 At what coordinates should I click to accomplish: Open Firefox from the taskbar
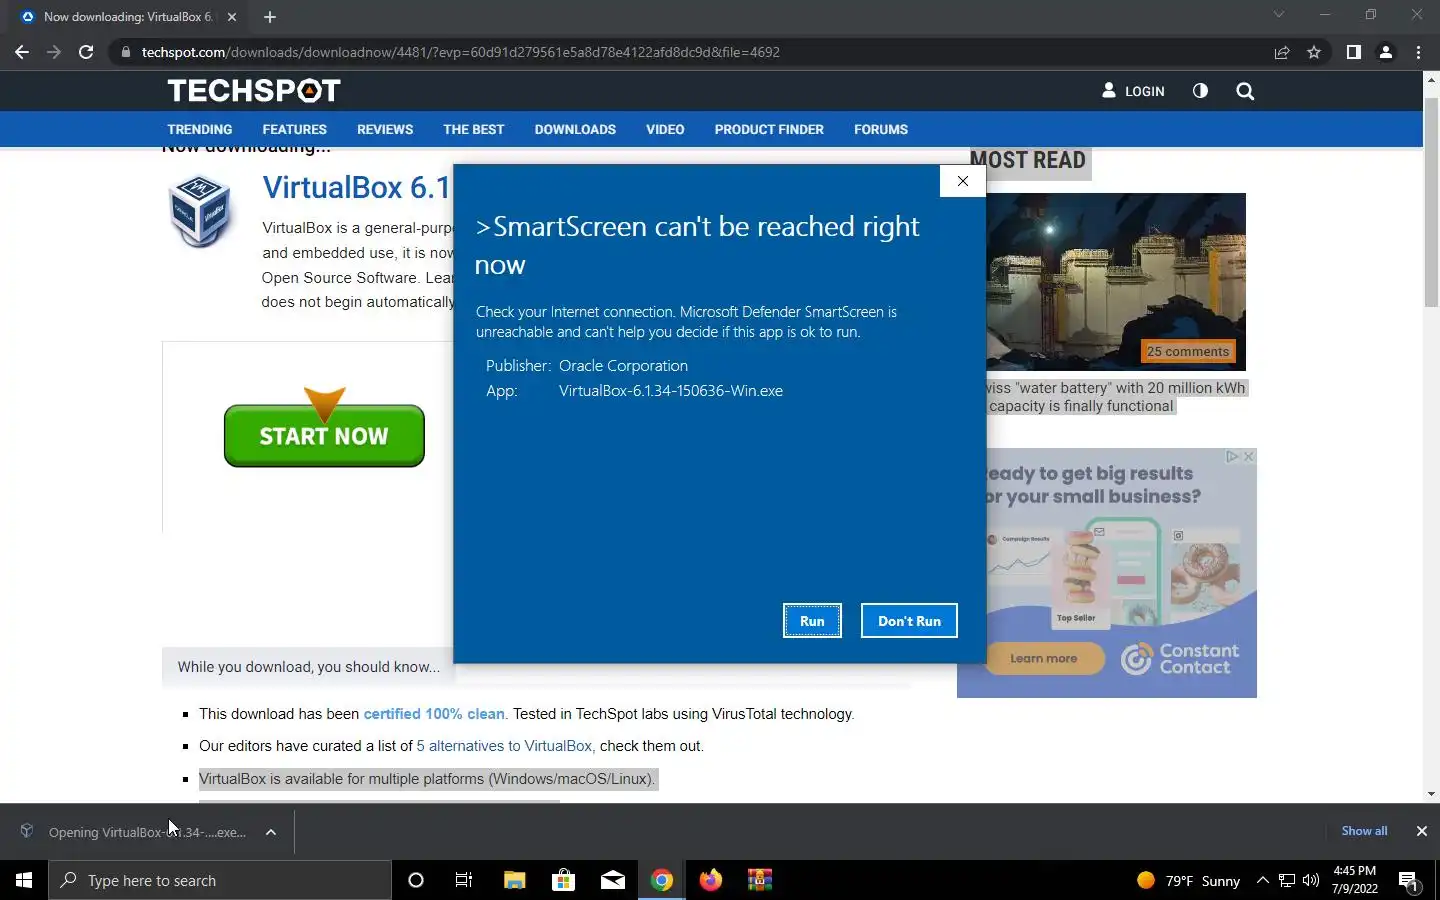(x=711, y=880)
